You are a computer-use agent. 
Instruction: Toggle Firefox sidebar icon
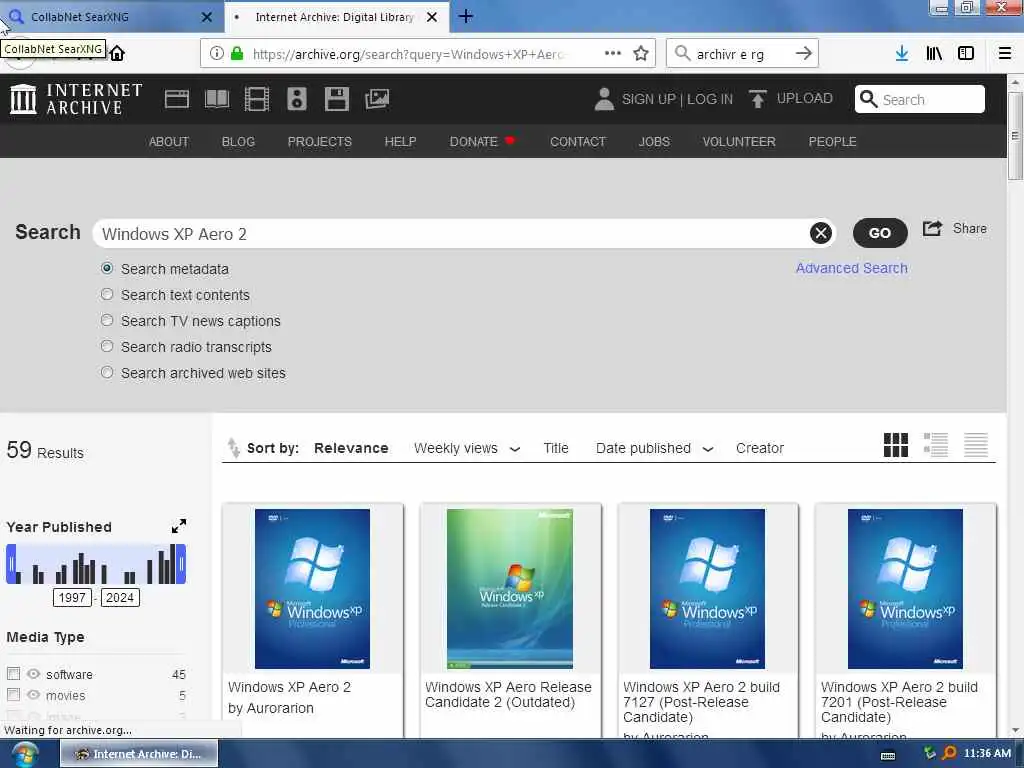pyautogui.click(x=966, y=54)
